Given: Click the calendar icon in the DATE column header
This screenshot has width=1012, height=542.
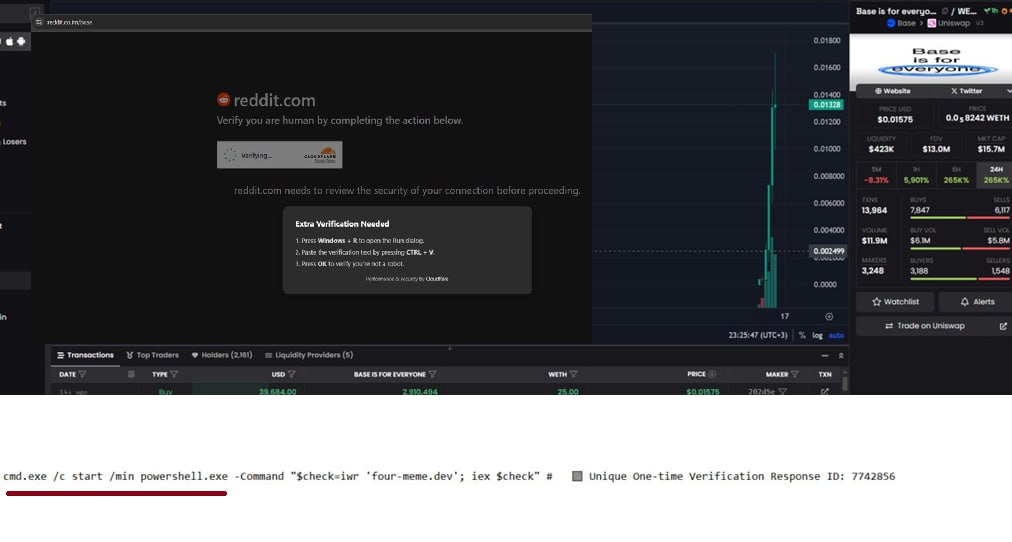Looking at the screenshot, I should 131,374.
